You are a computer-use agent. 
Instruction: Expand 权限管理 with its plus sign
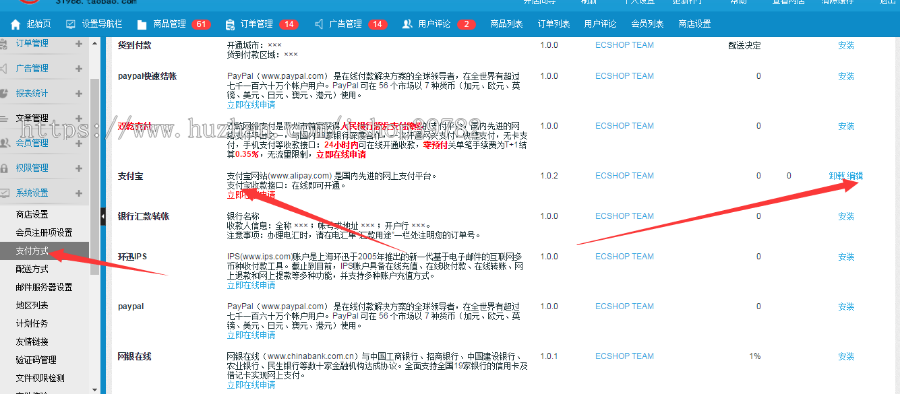(79, 168)
